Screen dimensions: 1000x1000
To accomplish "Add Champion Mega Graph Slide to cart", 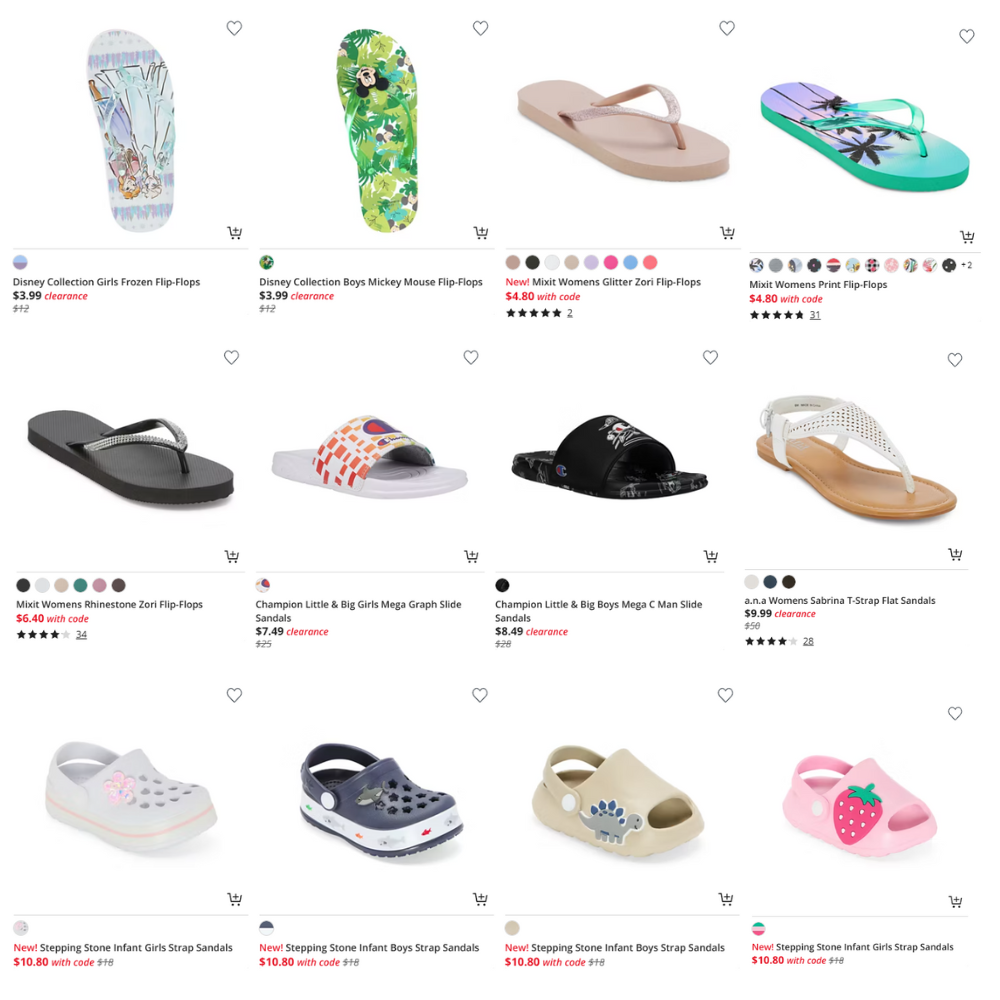I will pyautogui.click(x=471, y=556).
